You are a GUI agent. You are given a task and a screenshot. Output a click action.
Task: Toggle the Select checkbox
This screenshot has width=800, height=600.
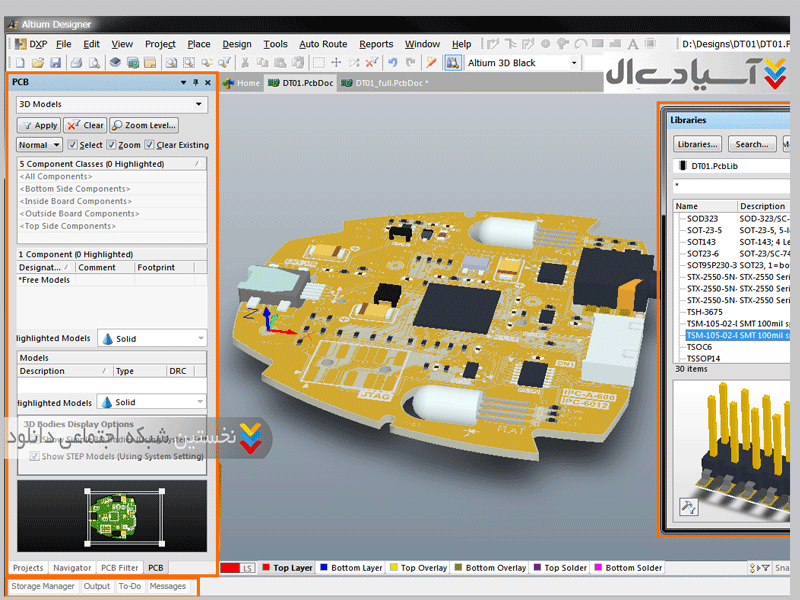point(73,145)
